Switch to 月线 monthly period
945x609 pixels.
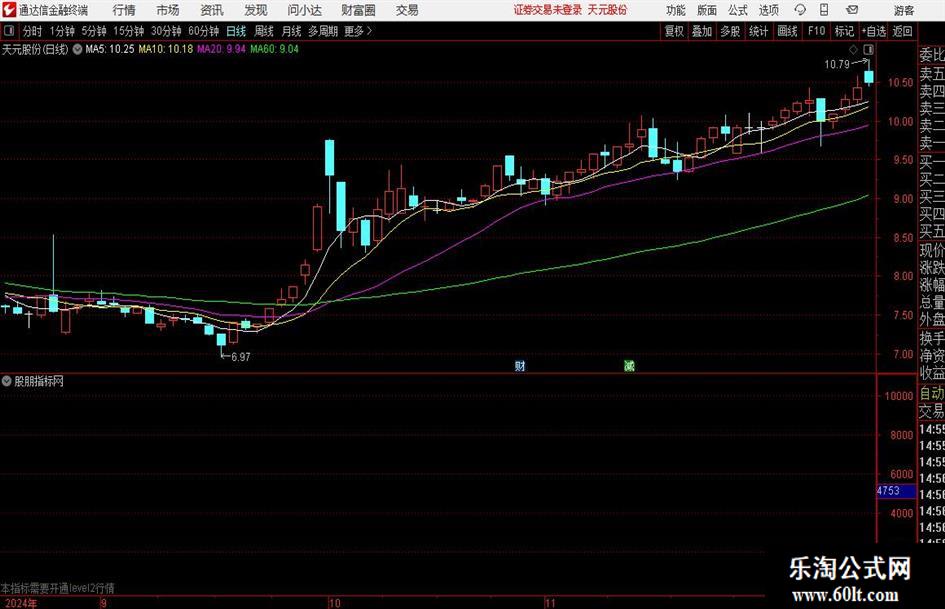coord(291,31)
